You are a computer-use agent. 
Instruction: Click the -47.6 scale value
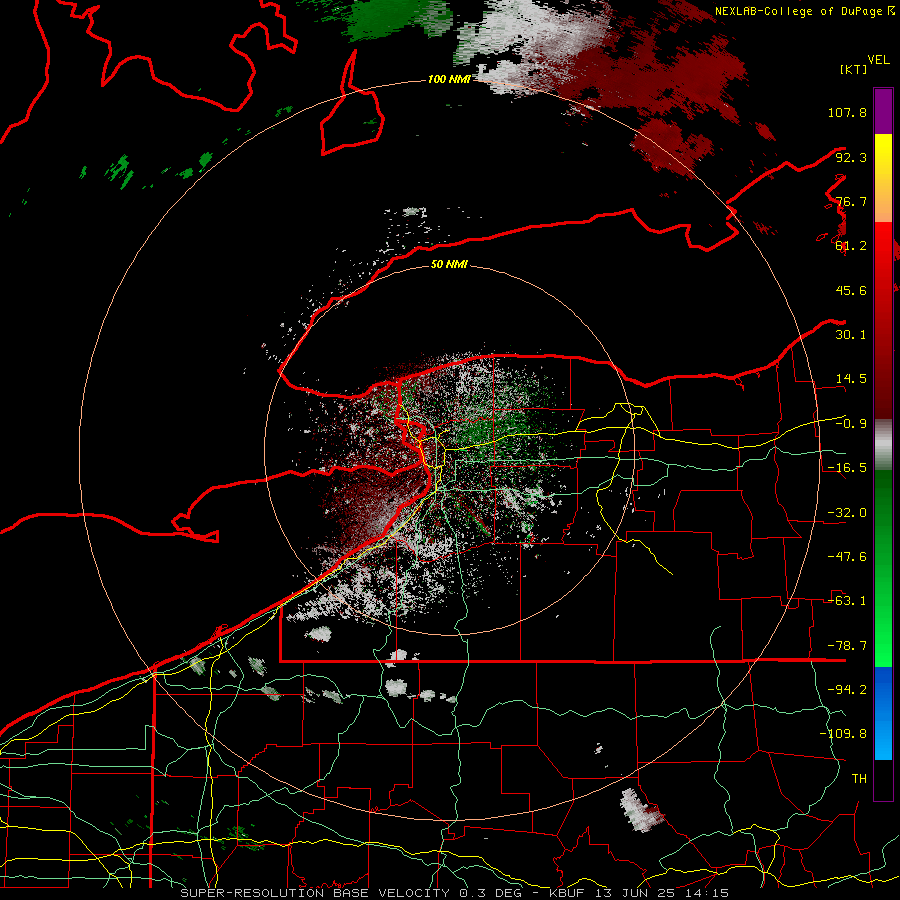[x=847, y=557]
